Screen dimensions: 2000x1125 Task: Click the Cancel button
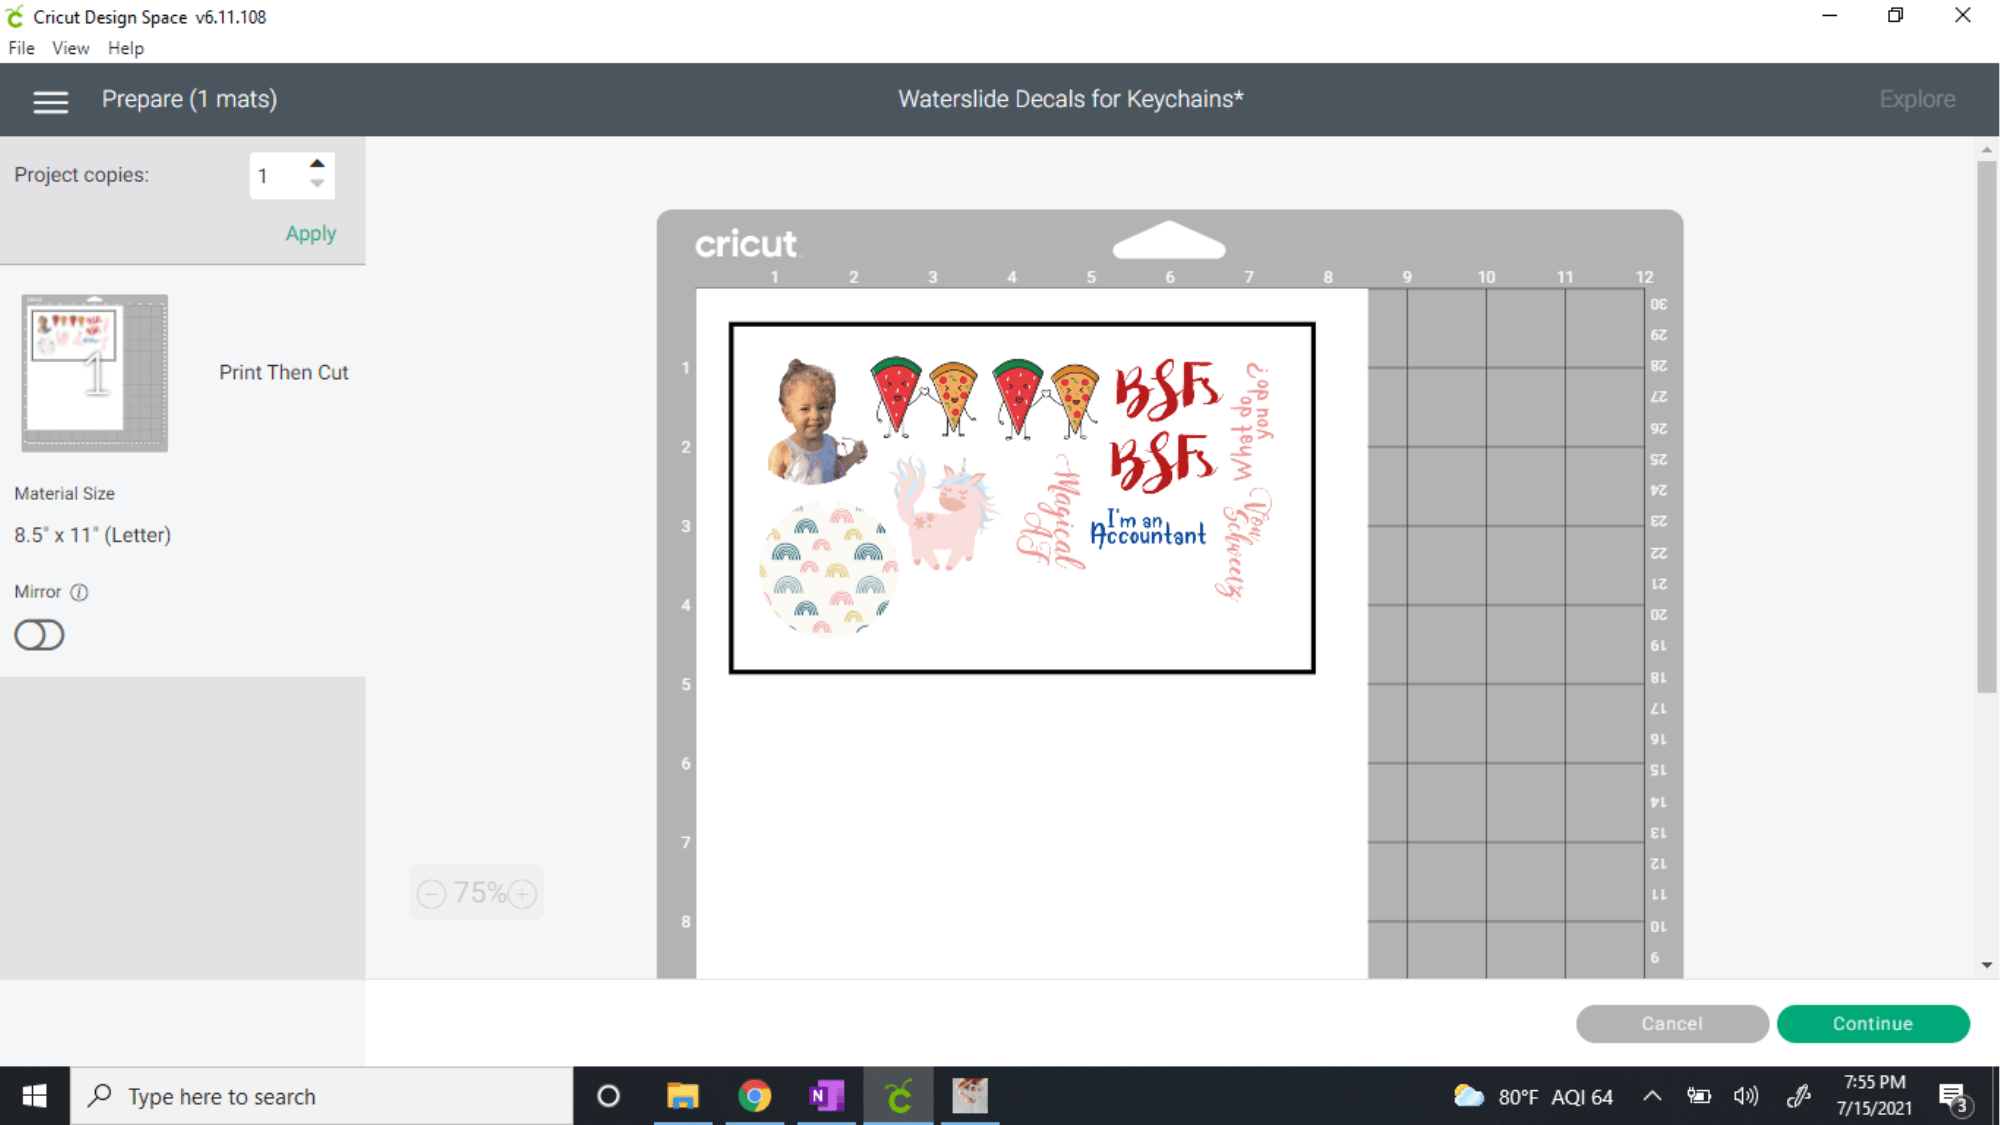[x=1671, y=1023]
